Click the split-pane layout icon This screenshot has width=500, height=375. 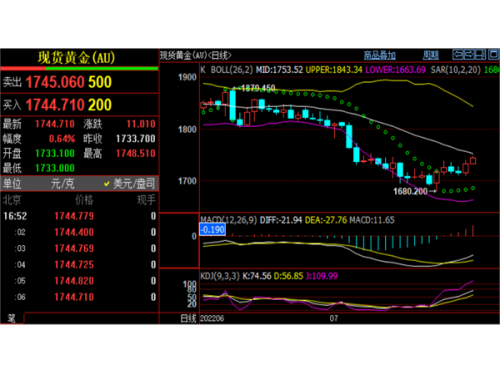pyautogui.click(x=480, y=54)
